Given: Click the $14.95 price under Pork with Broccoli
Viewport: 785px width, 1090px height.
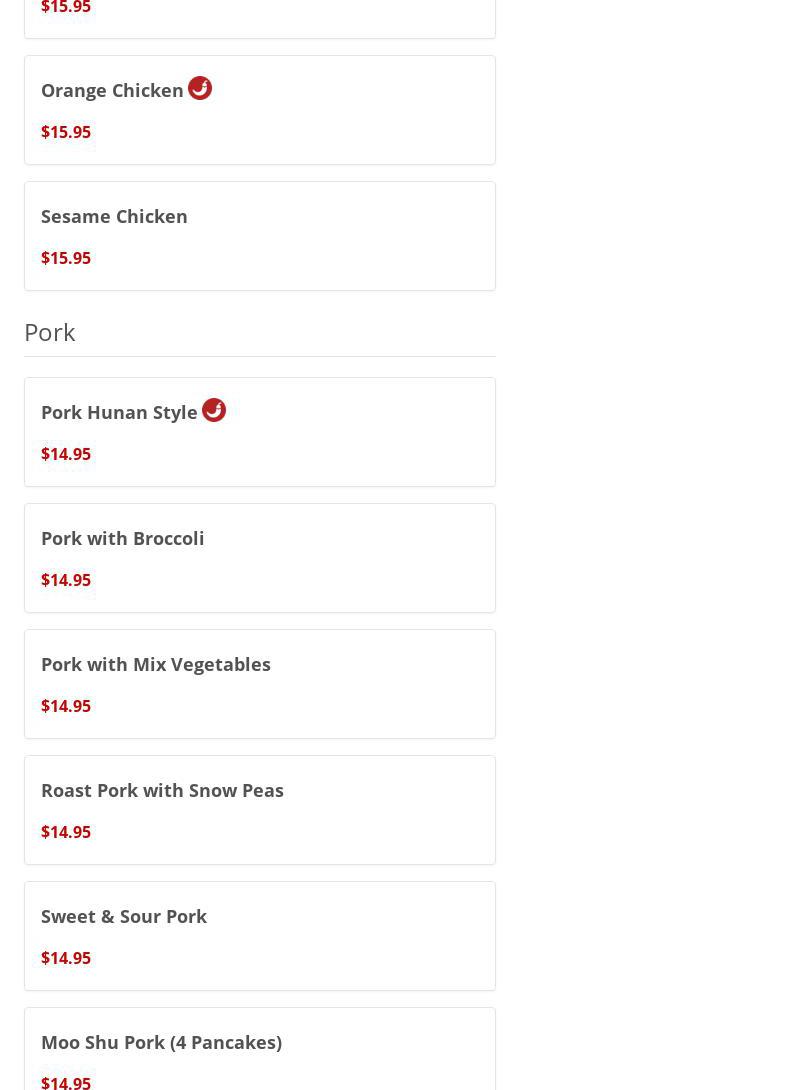Looking at the screenshot, I should pyautogui.click(x=66, y=580).
